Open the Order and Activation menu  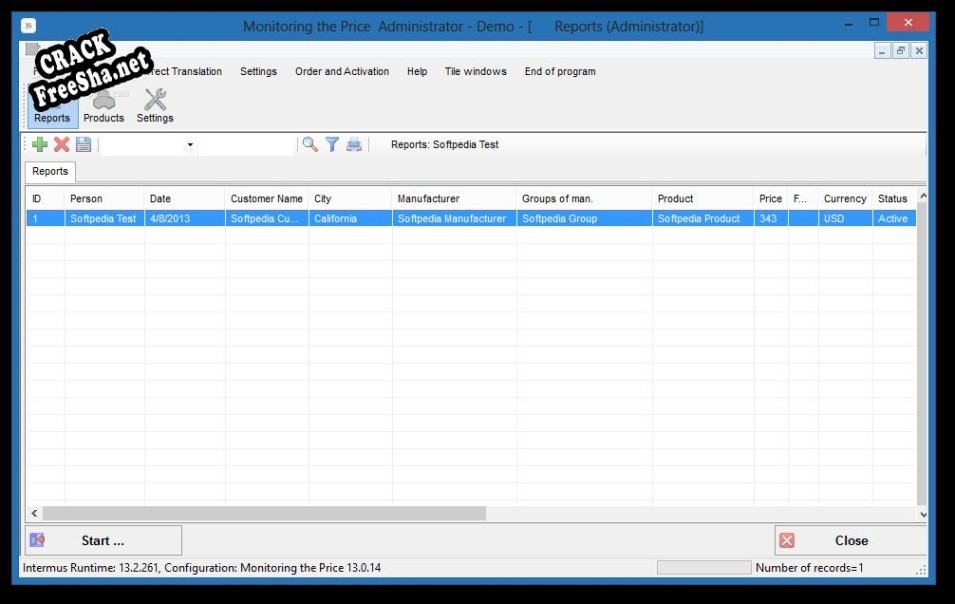pyautogui.click(x=342, y=71)
